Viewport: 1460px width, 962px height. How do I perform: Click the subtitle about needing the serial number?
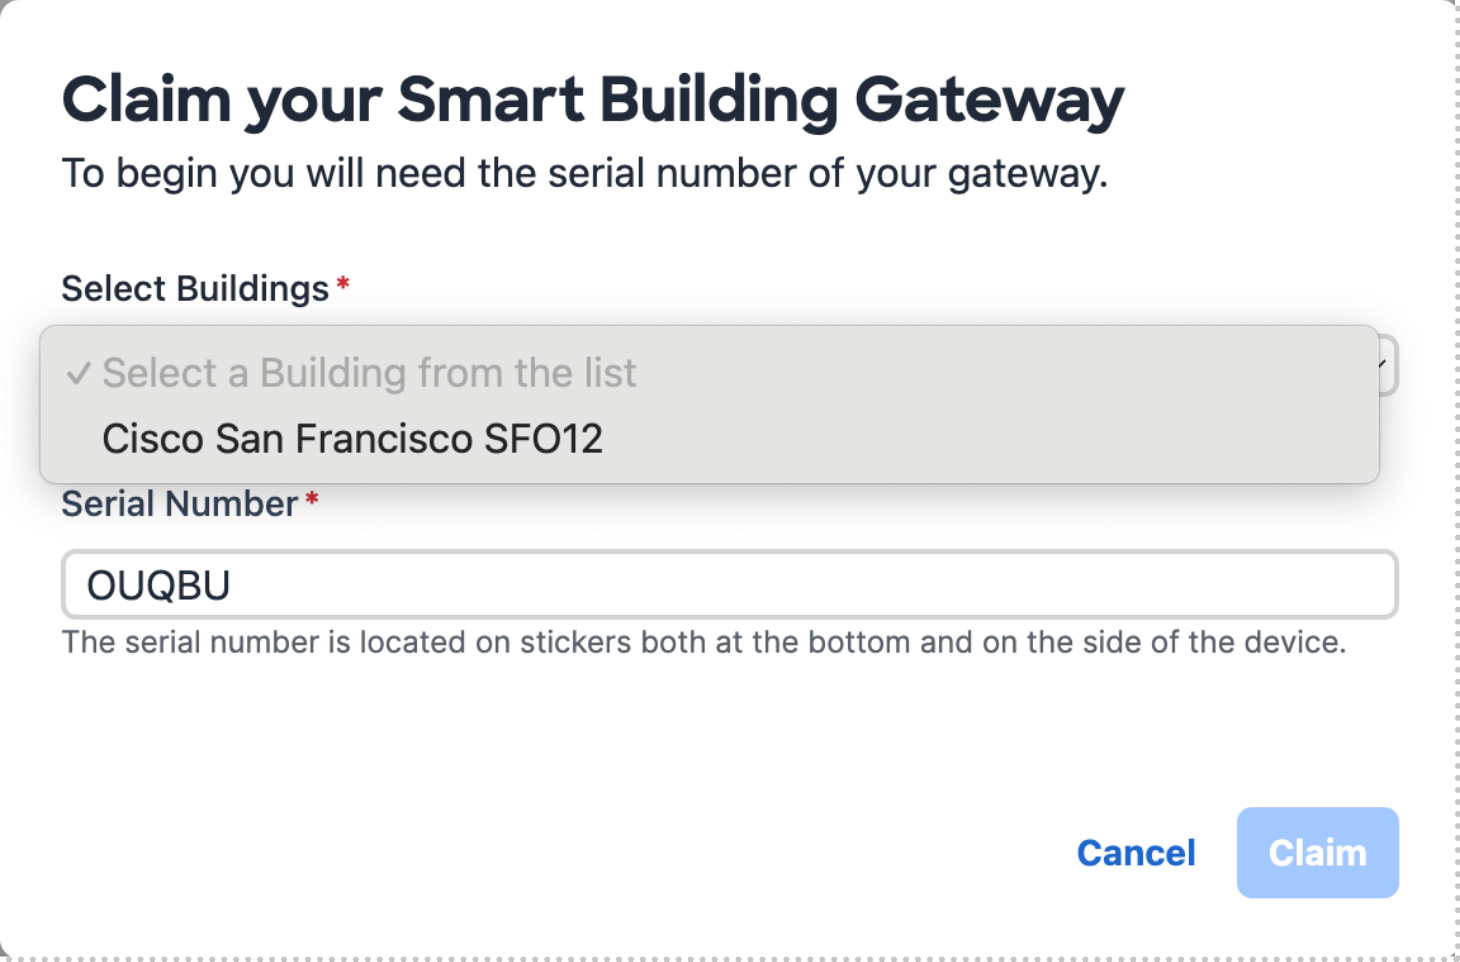click(x=585, y=174)
